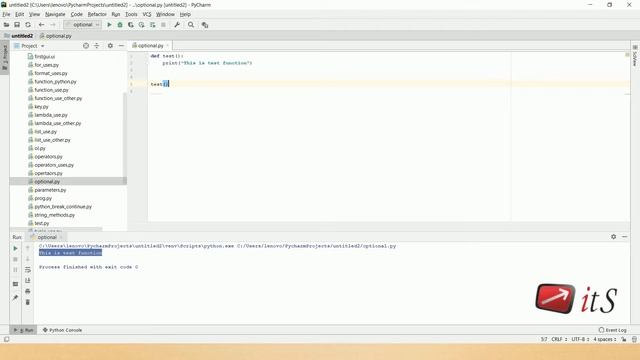Open the VCS menu

[x=147, y=14]
